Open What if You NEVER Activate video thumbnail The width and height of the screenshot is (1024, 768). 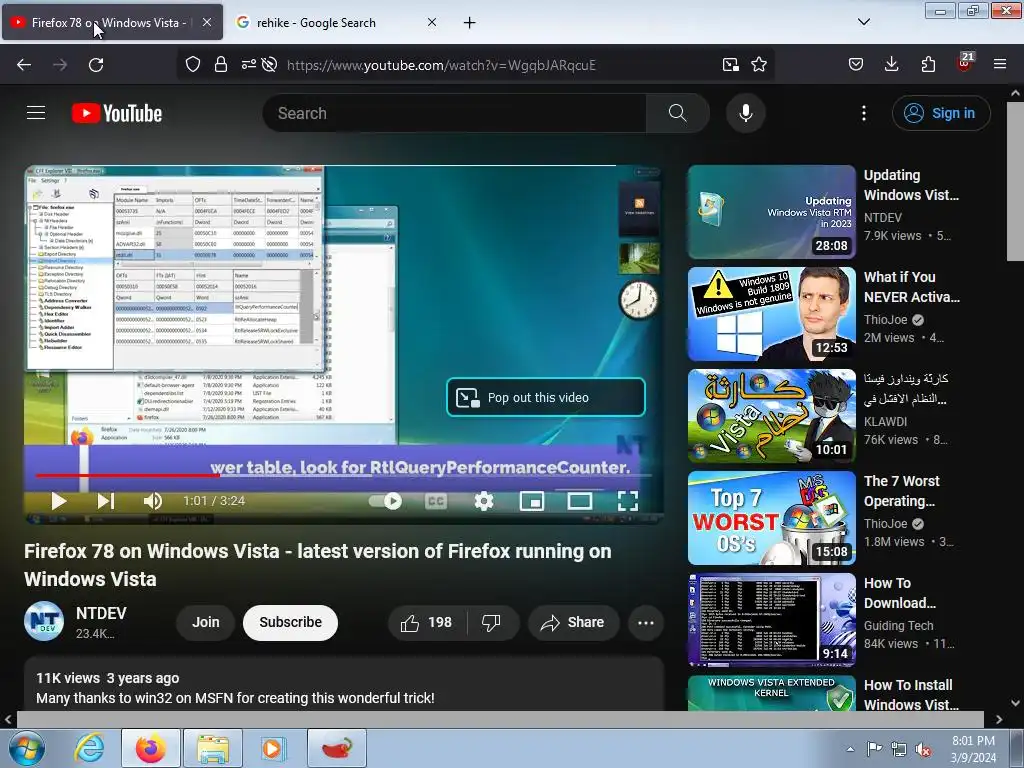point(771,314)
